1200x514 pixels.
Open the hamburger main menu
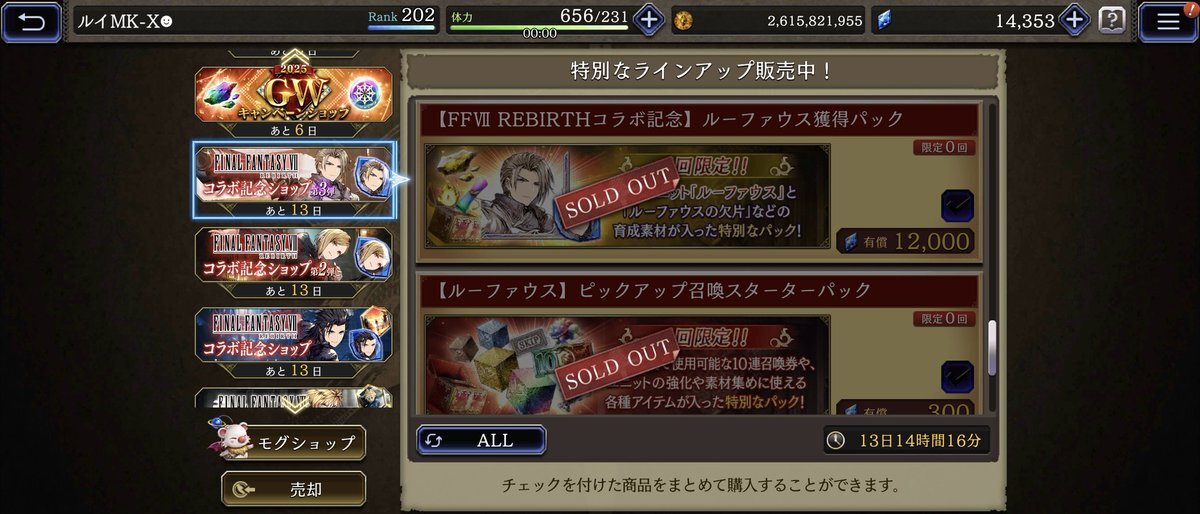tap(1167, 21)
